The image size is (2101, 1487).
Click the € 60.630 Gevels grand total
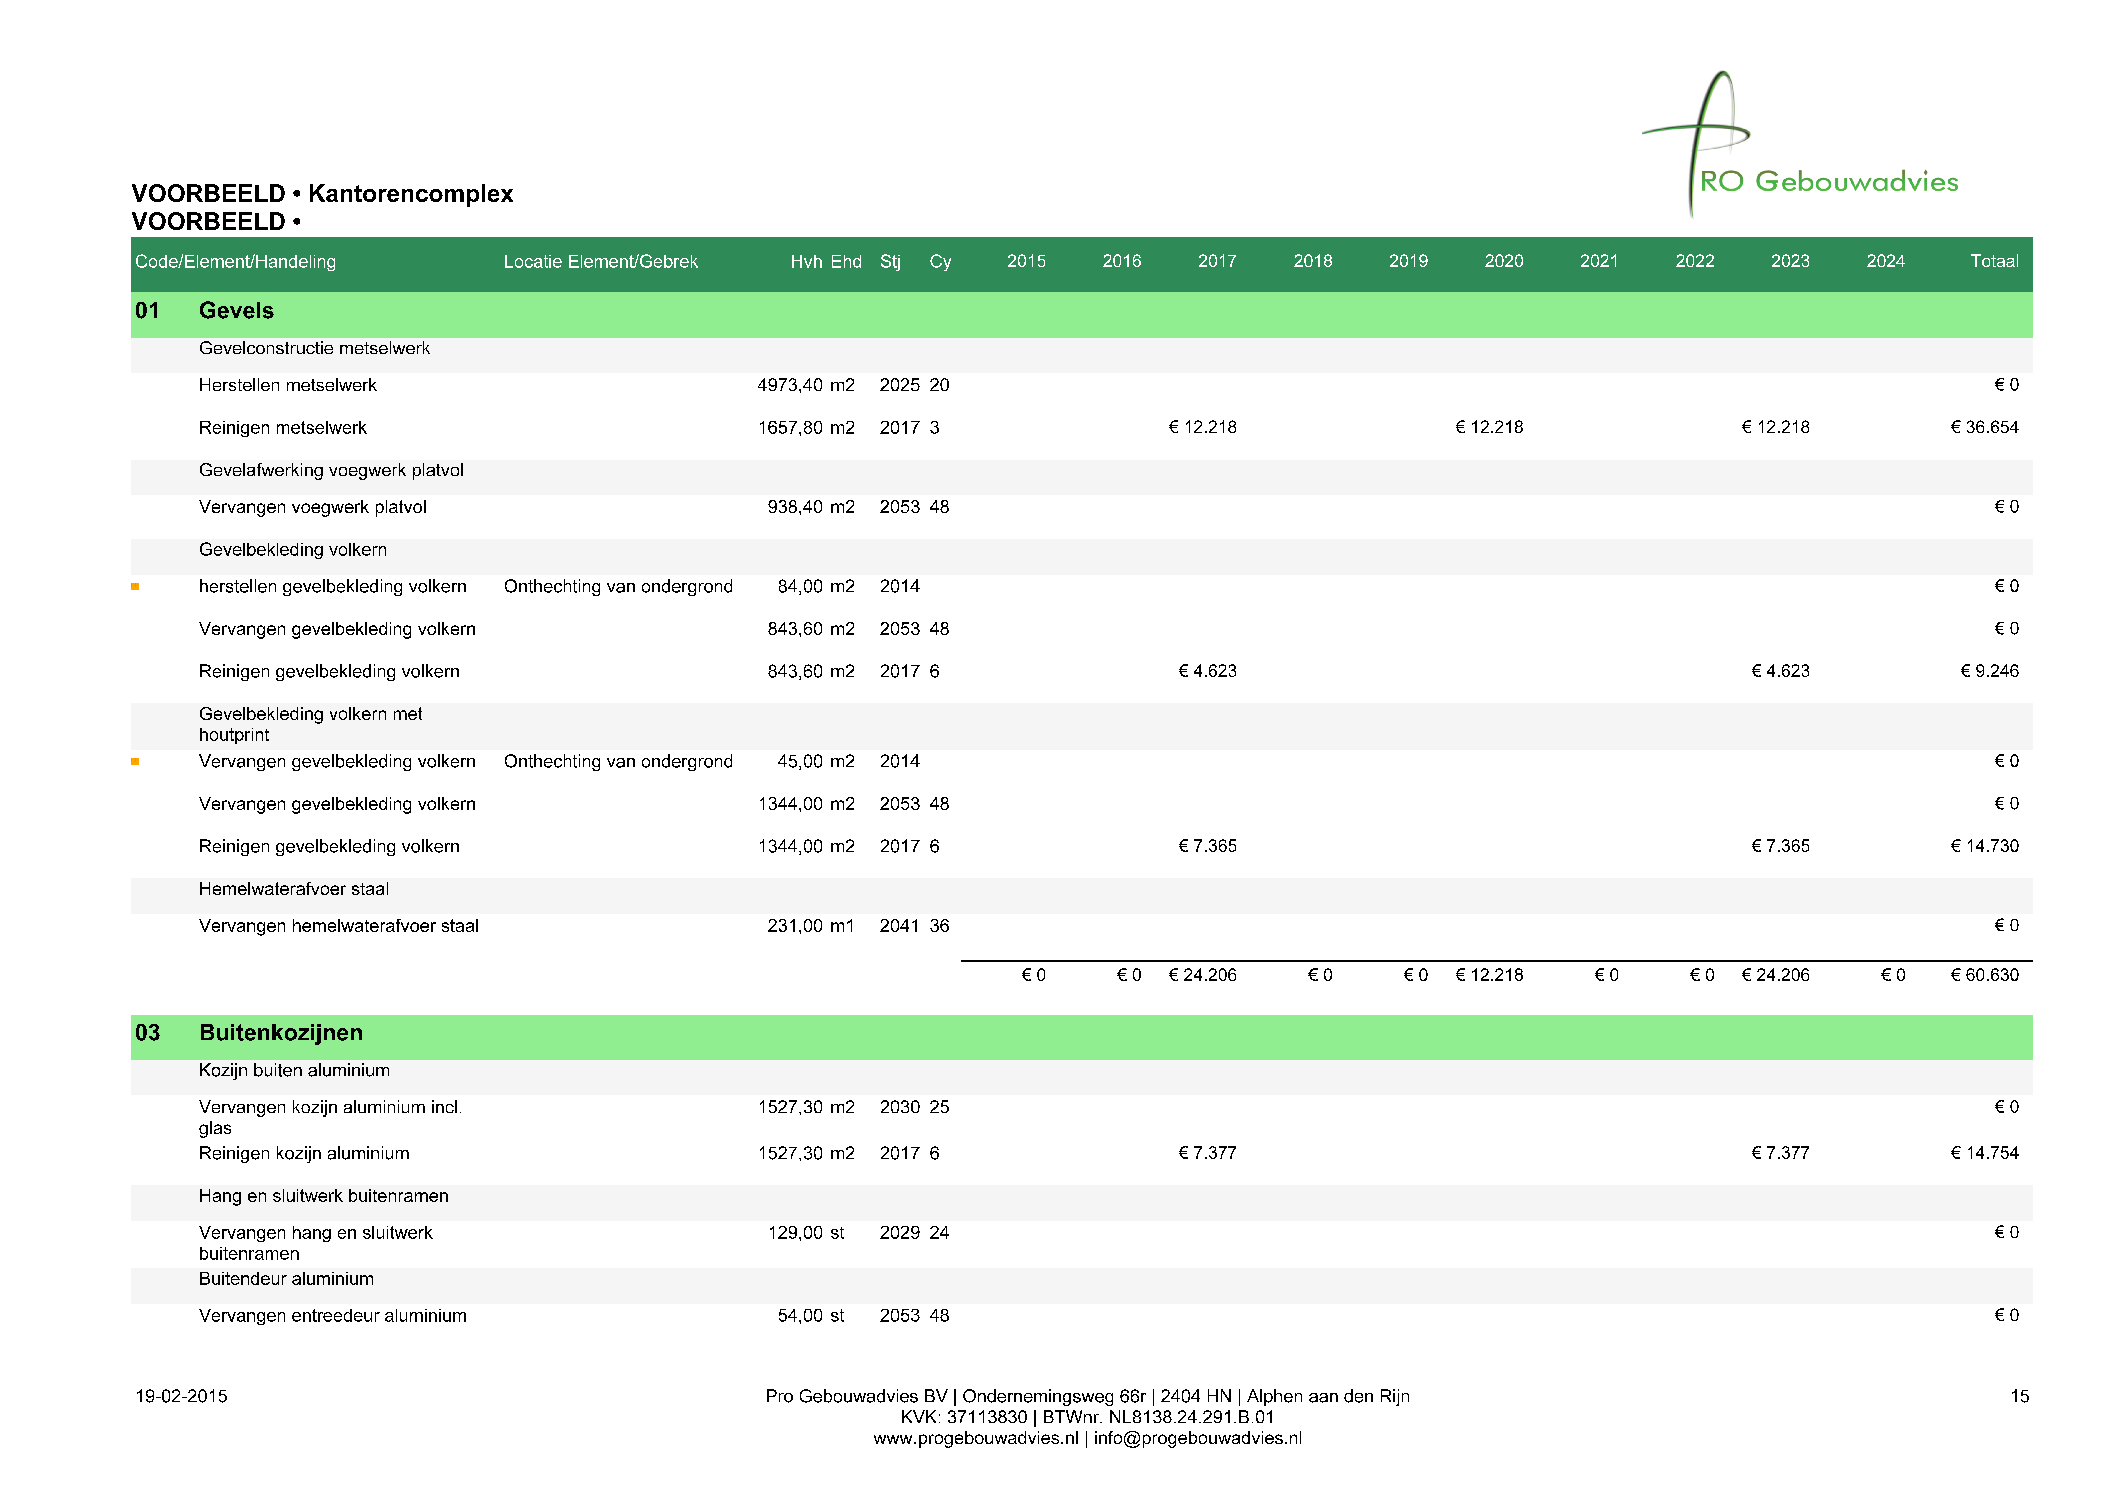pyautogui.click(x=1984, y=976)
